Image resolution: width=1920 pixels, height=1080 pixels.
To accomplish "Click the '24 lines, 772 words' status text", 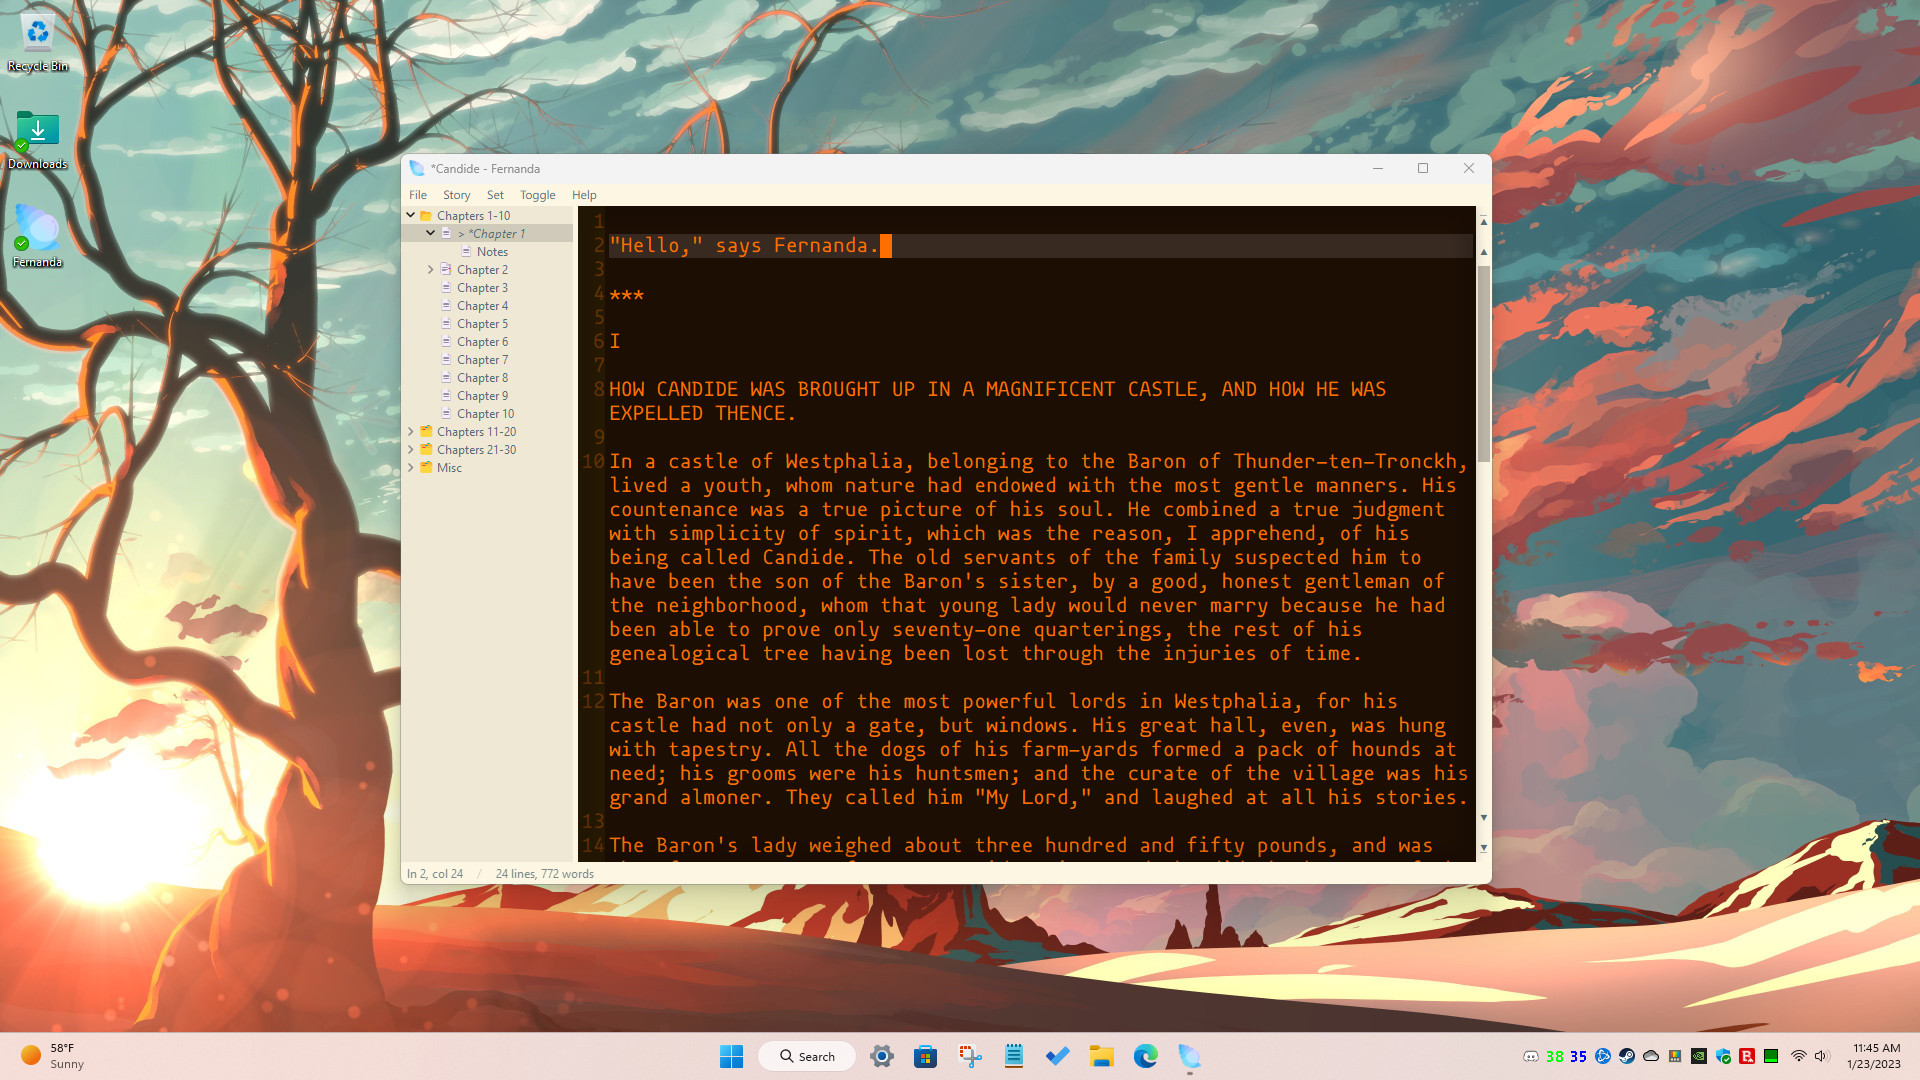I will [545, 874].
